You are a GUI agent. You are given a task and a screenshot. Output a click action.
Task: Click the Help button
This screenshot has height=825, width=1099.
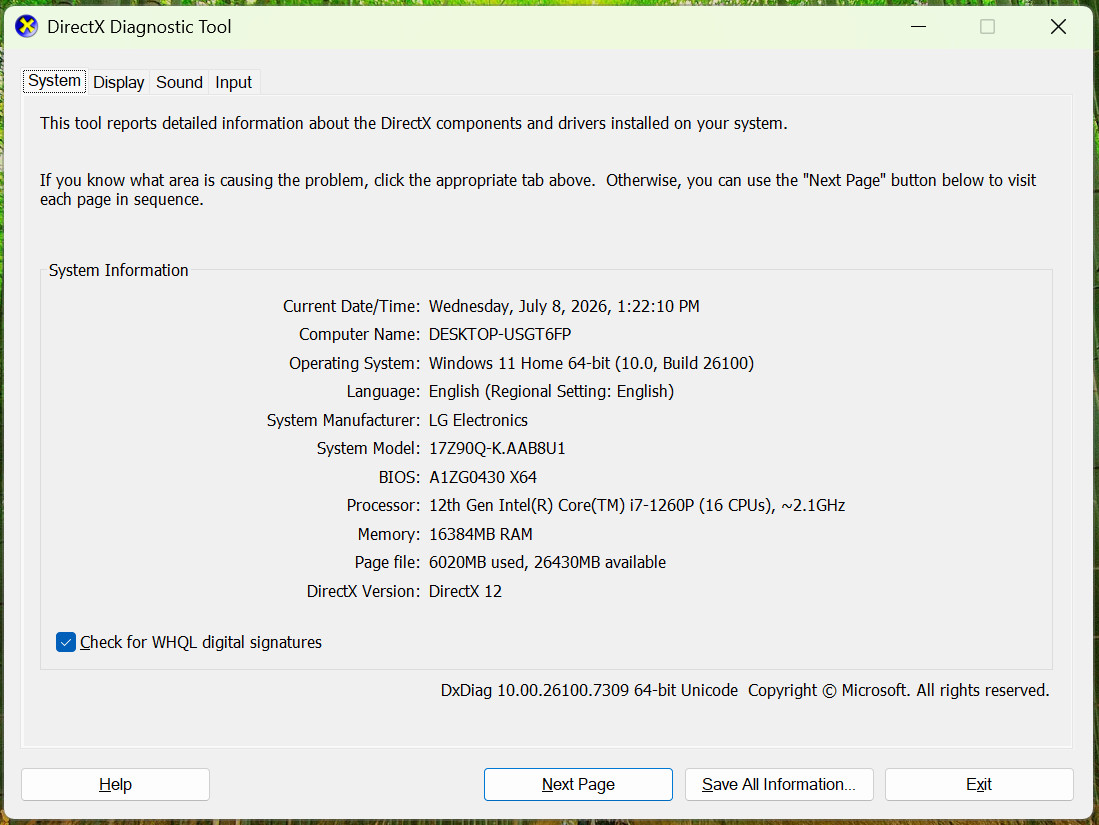pos(116,784)
